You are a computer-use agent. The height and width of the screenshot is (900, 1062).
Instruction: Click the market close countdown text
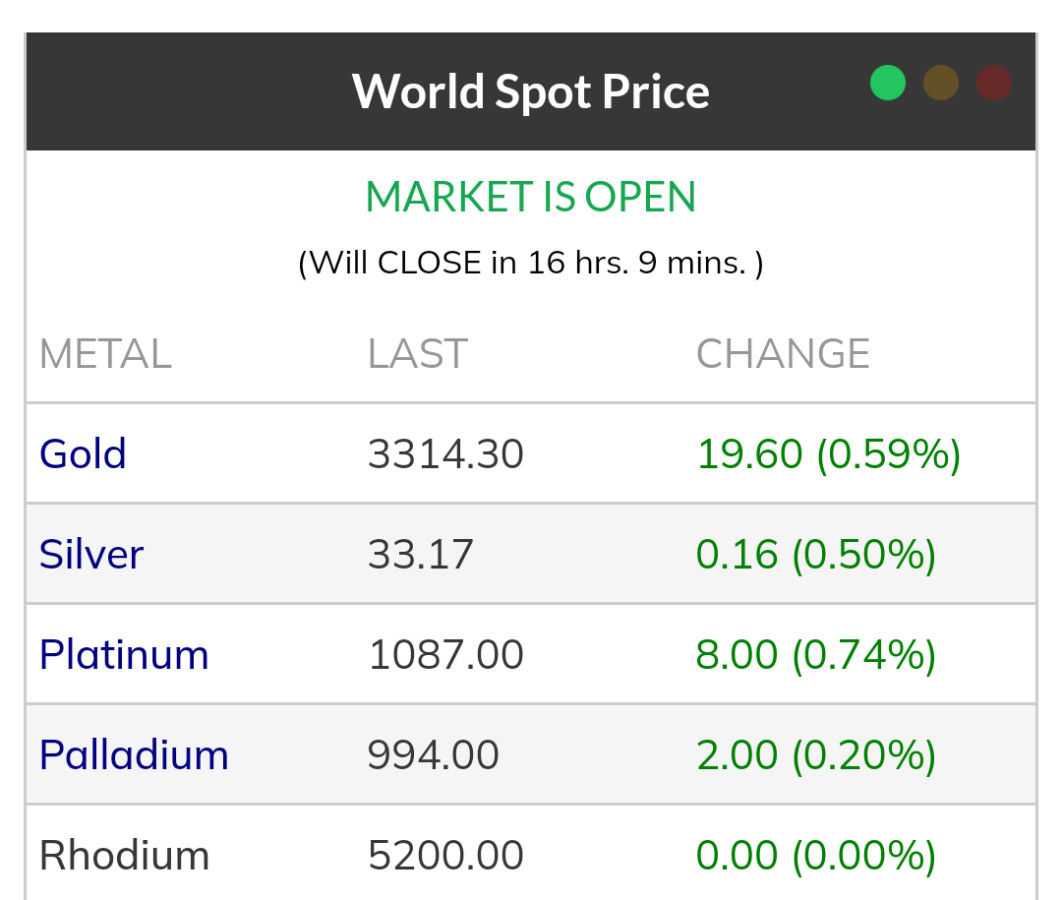531,263
